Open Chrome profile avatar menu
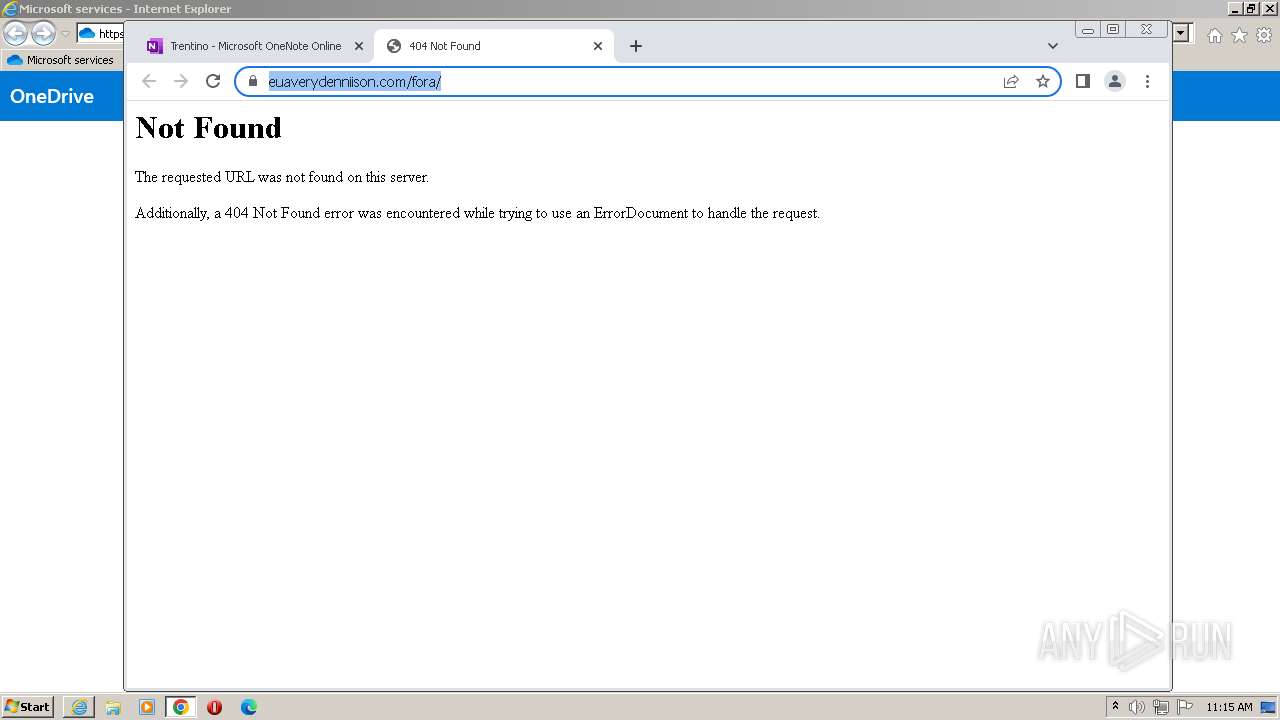Viewport: 1280px width, 720px height. [x=1115, y=81]
